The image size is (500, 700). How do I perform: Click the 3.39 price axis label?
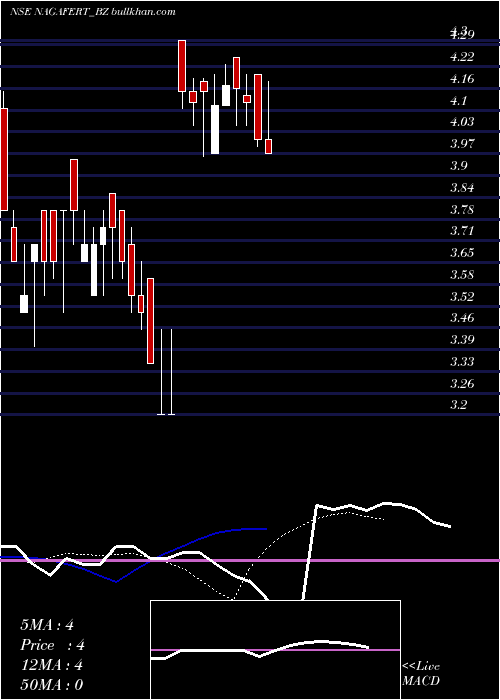(x=462, y=340)
